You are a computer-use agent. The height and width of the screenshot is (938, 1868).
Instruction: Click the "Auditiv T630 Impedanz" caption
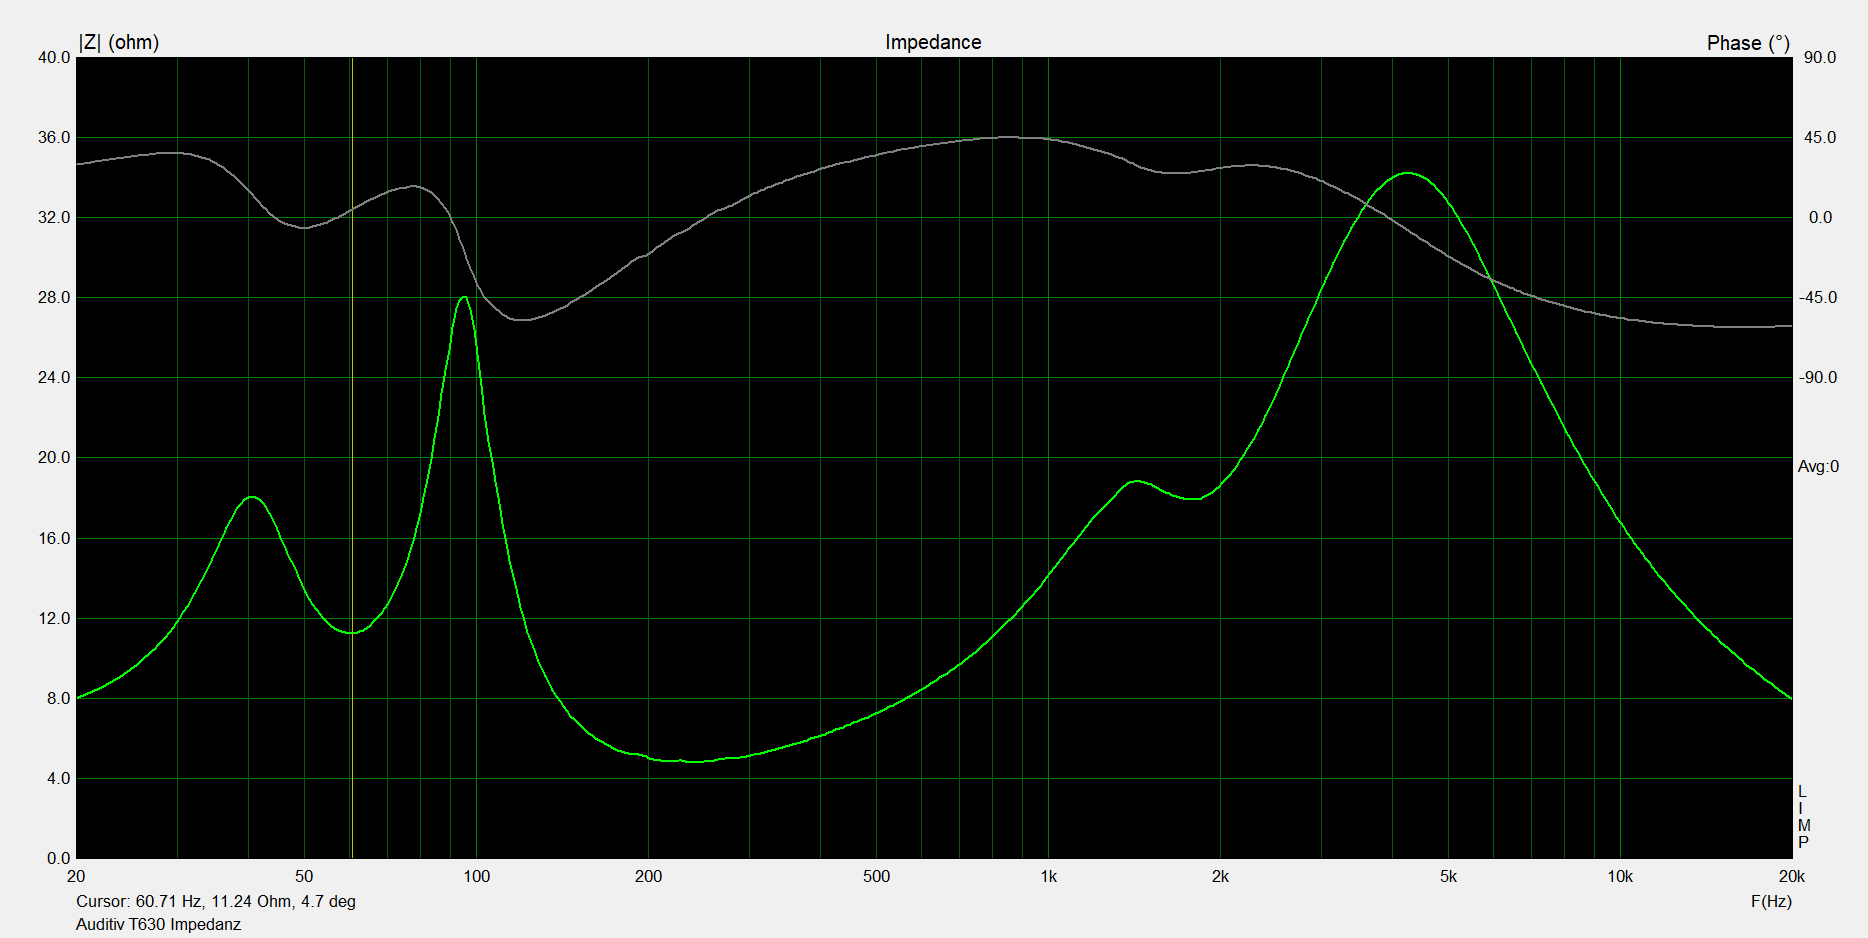(158, 924)
